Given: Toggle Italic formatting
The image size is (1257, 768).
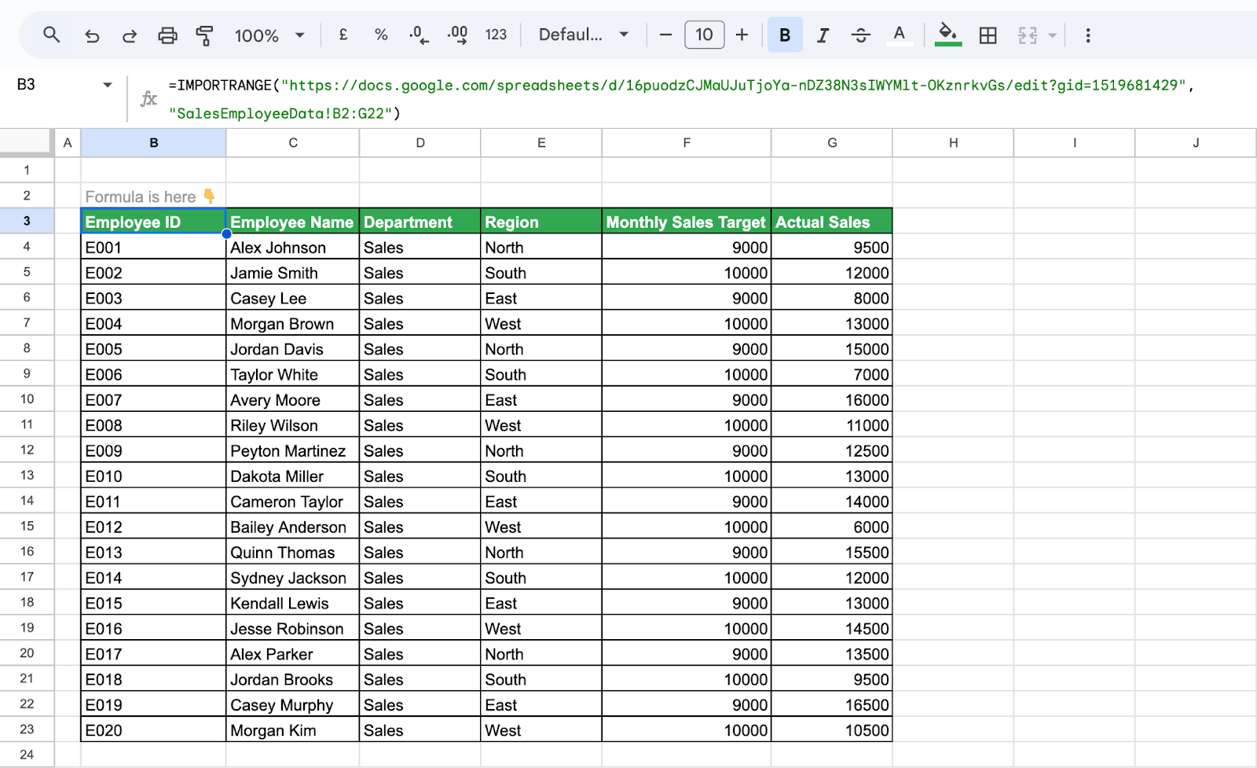Looking at the screenshot, I should [x=823, y=35].
